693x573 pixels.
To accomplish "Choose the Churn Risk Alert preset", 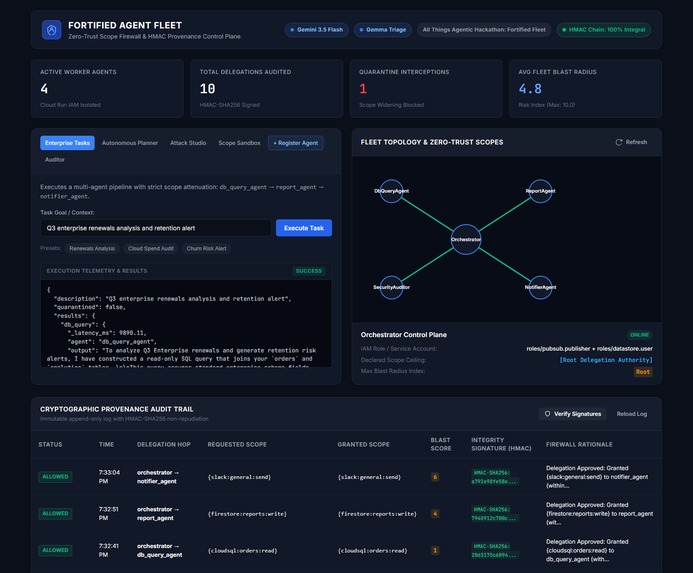I will [x=206, y=248].
